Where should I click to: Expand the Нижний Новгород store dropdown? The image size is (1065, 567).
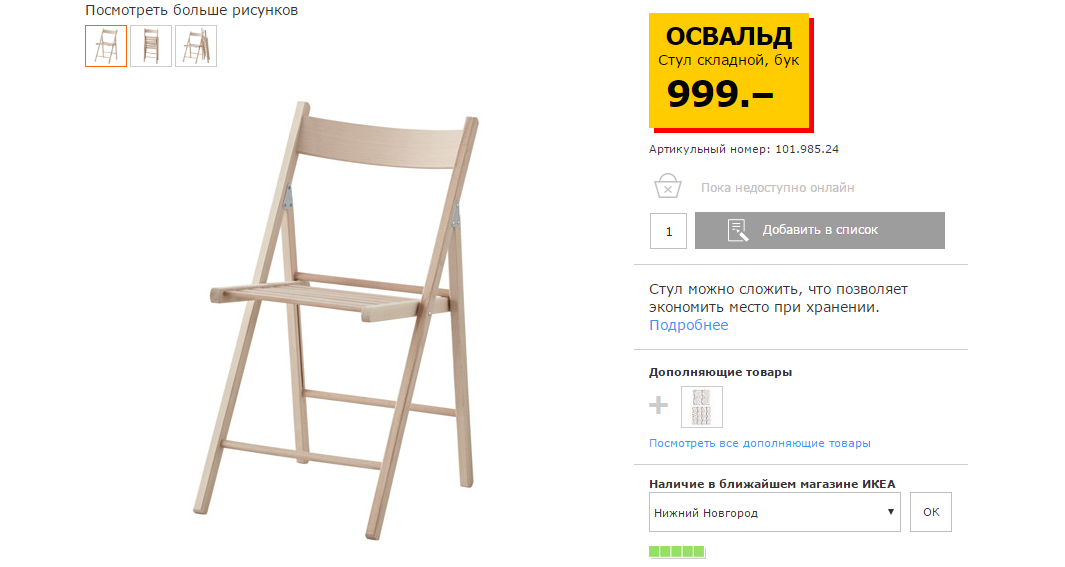tap(774, 512)
